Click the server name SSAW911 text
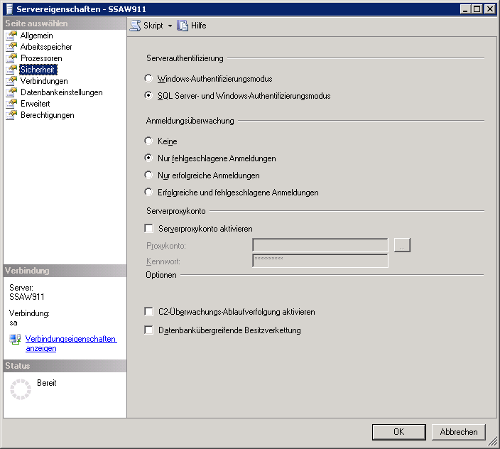This screenshot has height=449, width=500. click(x=27, y=297)
